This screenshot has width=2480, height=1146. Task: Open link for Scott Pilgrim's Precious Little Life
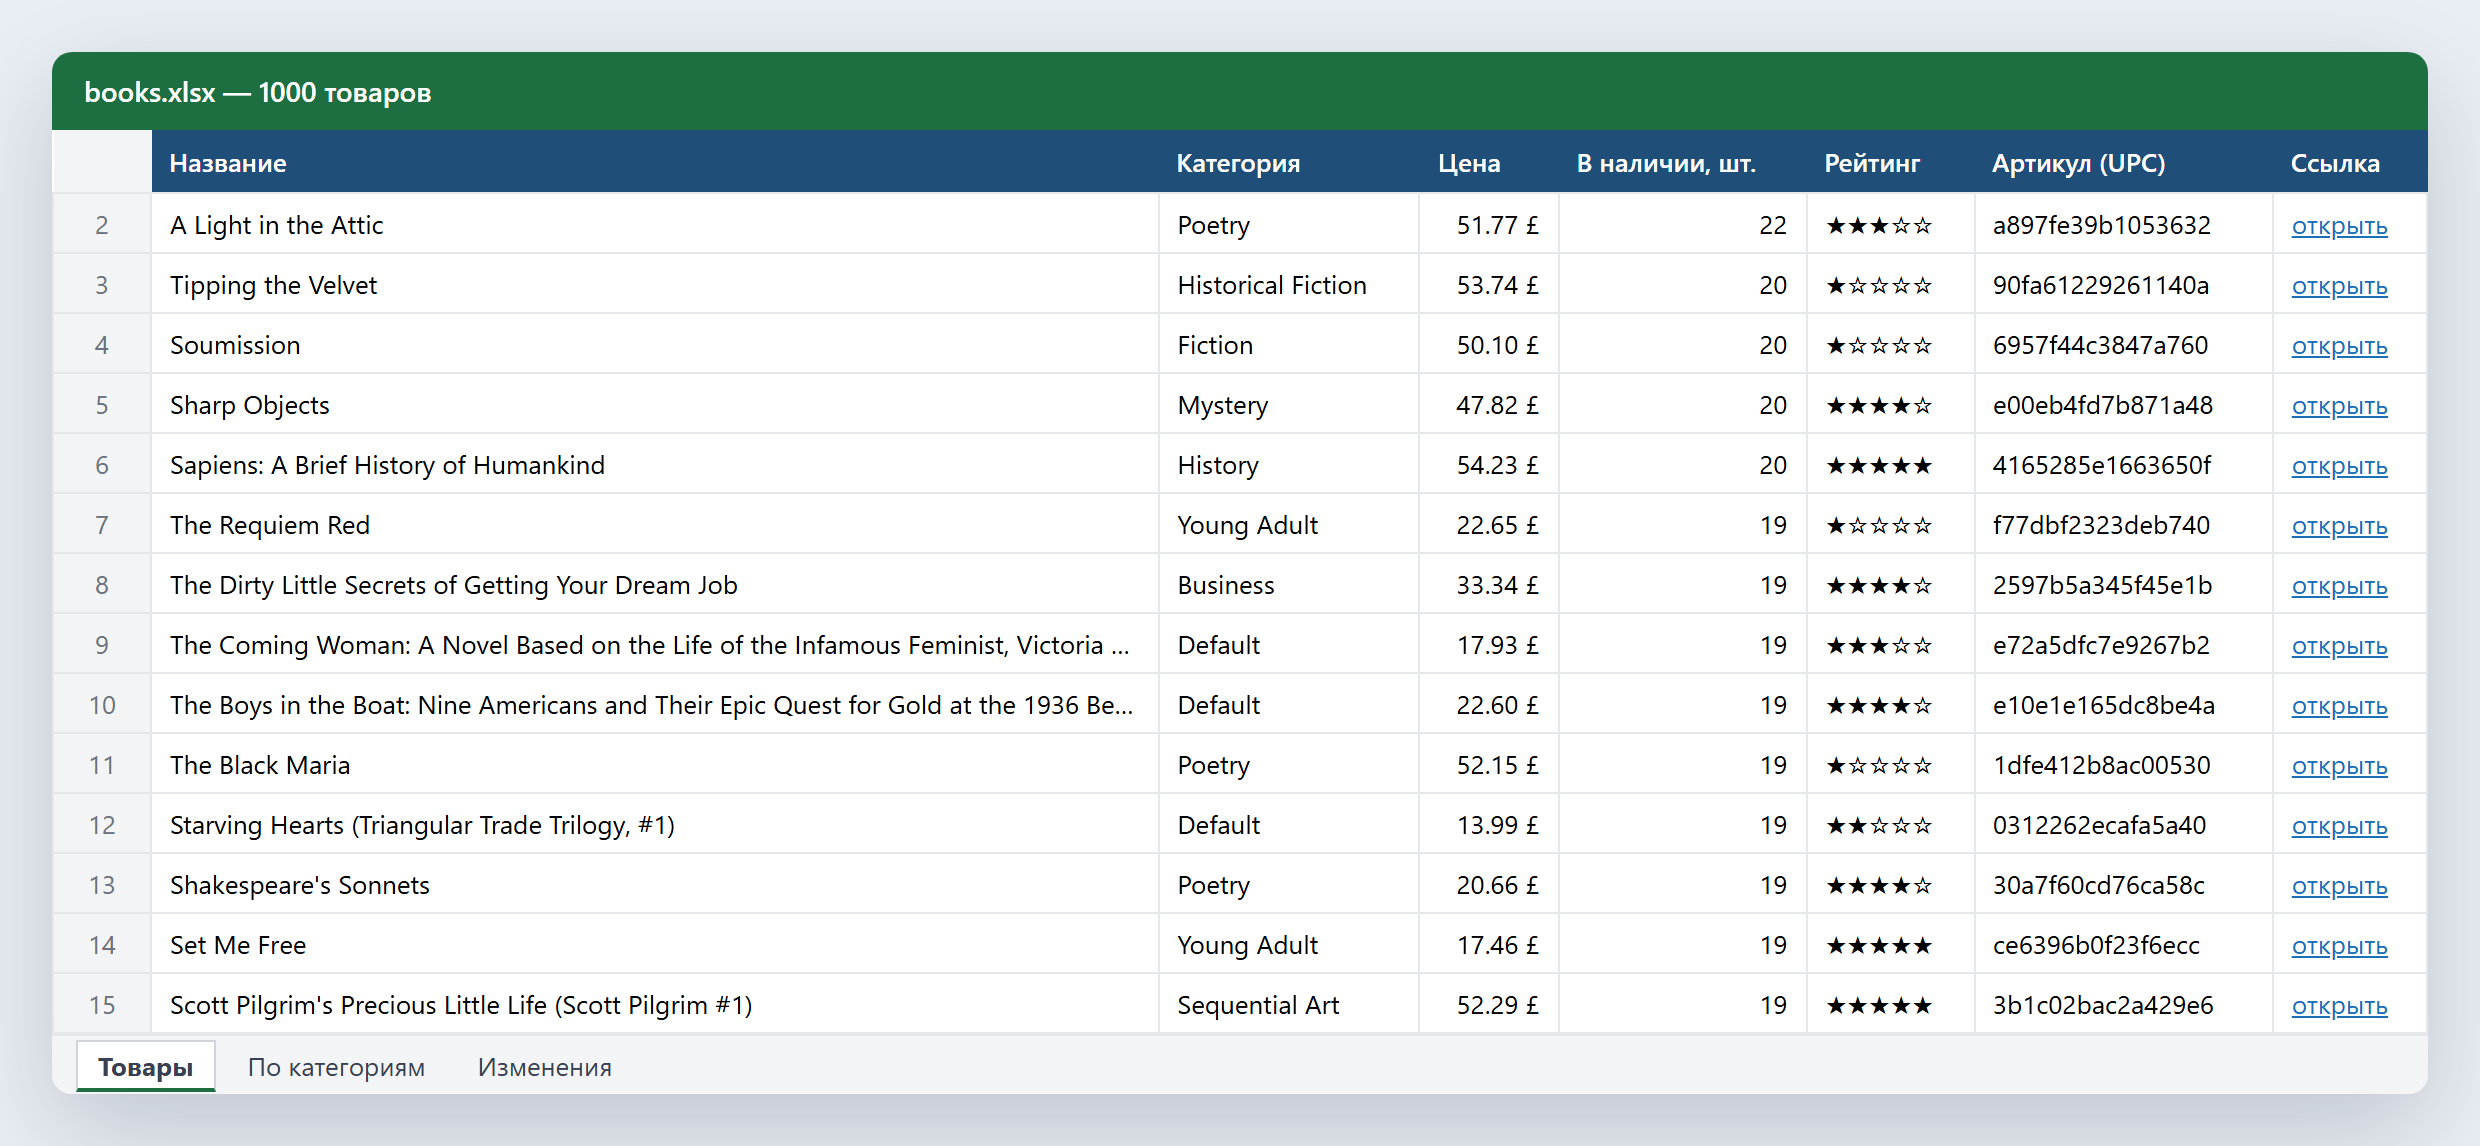[x=2339, y=1006]
